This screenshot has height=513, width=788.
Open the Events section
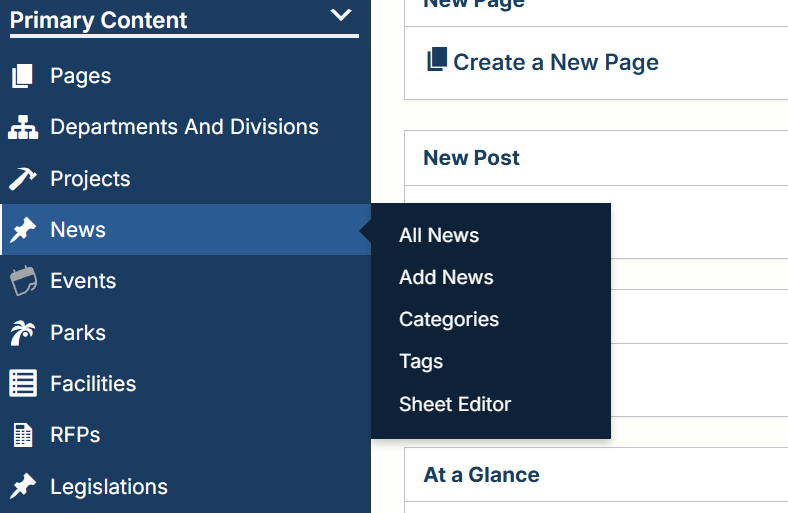[x=83, y=281]
